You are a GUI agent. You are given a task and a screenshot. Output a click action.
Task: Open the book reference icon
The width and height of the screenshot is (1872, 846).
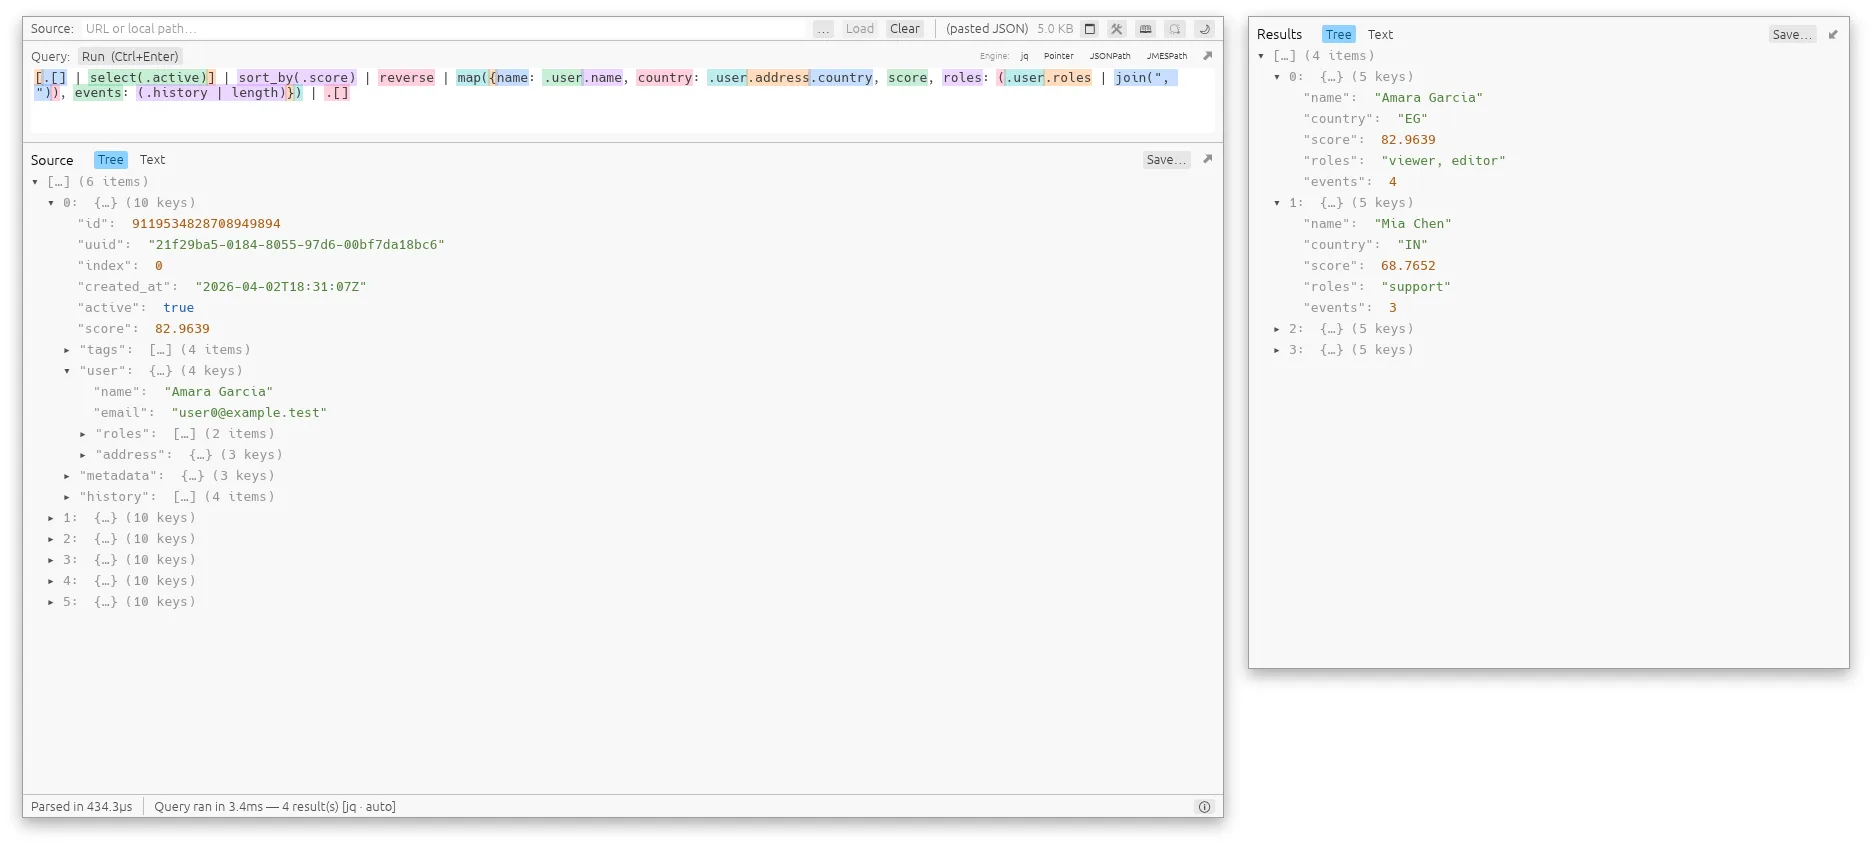(x=1146, y=29)
